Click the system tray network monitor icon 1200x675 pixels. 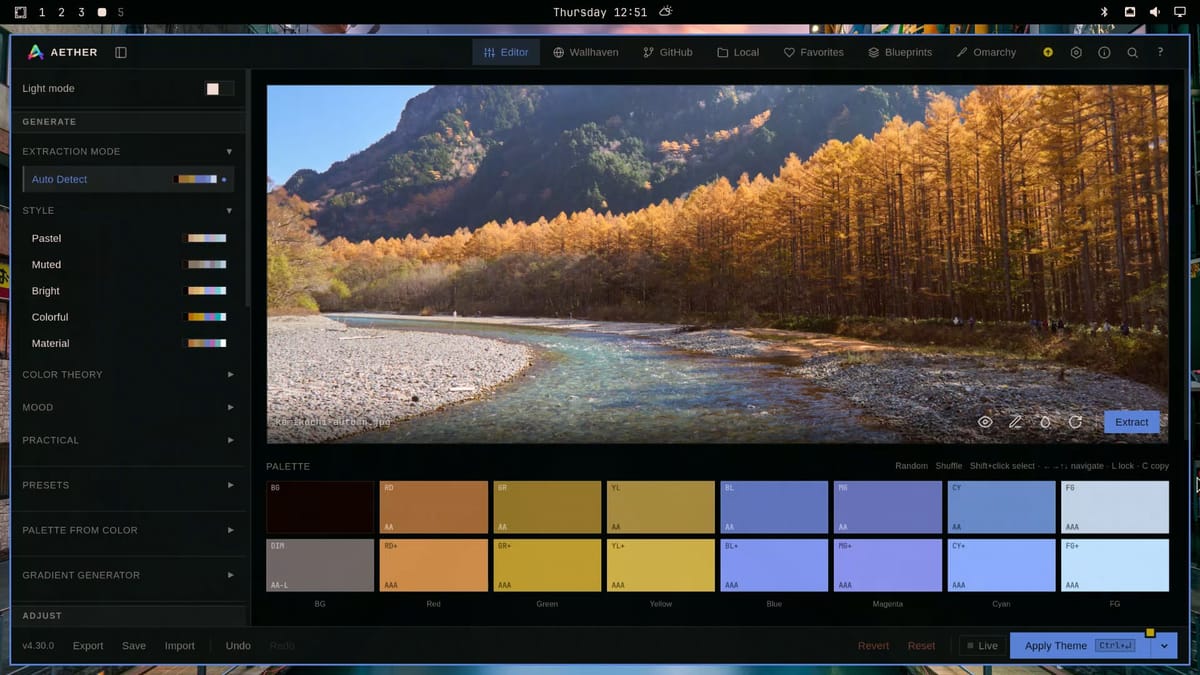tap(1180, 12)
